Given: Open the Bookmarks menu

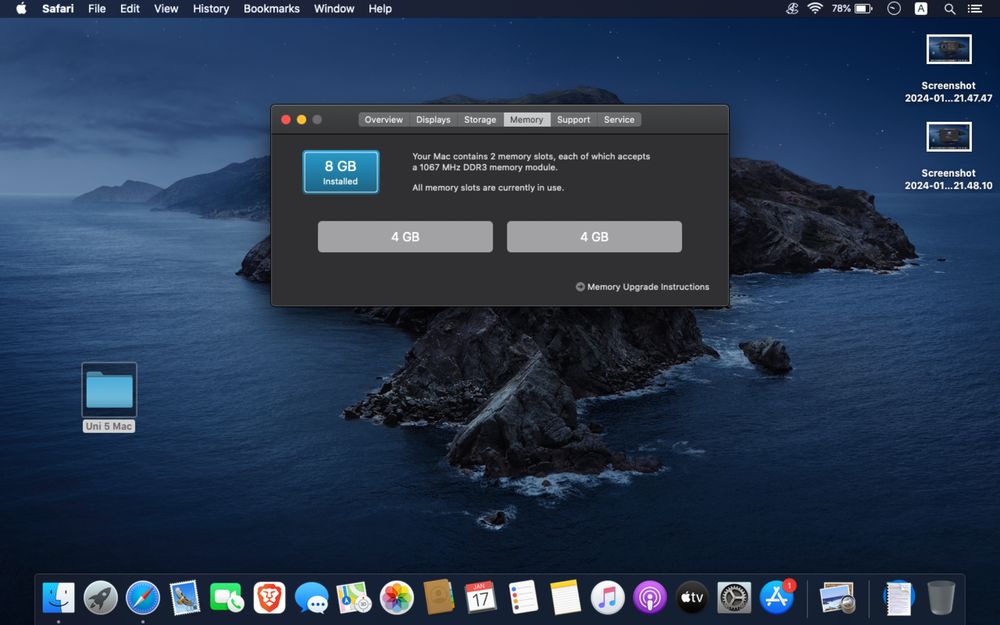Looking at the screenshot, I should point(272,9).
